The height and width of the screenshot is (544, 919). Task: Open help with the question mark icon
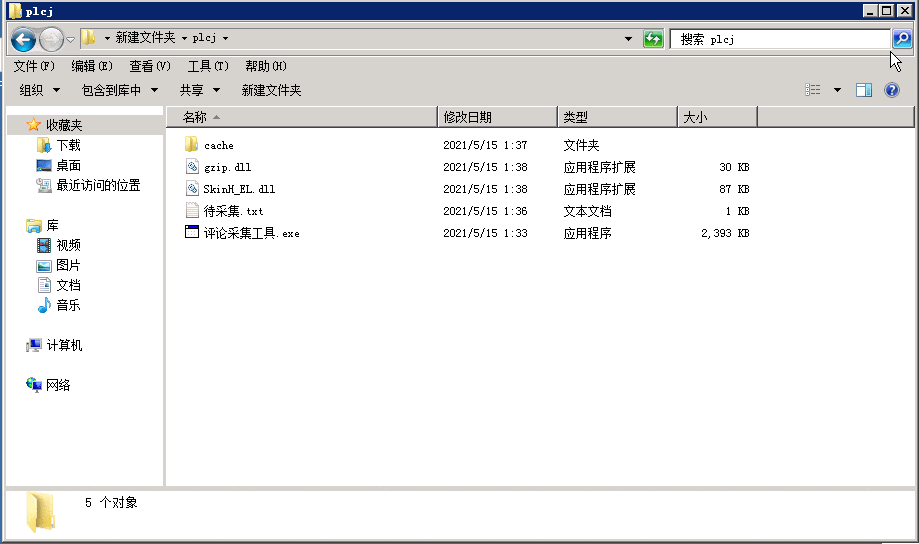point(891,90)
